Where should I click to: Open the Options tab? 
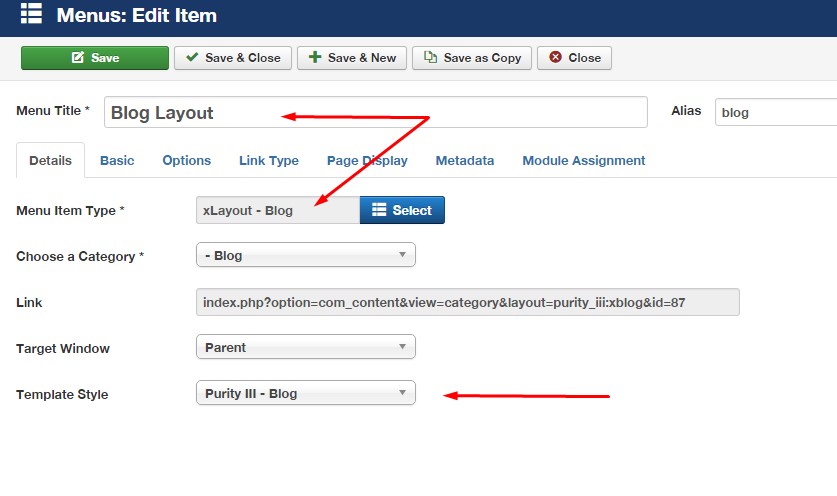point(187,160)
